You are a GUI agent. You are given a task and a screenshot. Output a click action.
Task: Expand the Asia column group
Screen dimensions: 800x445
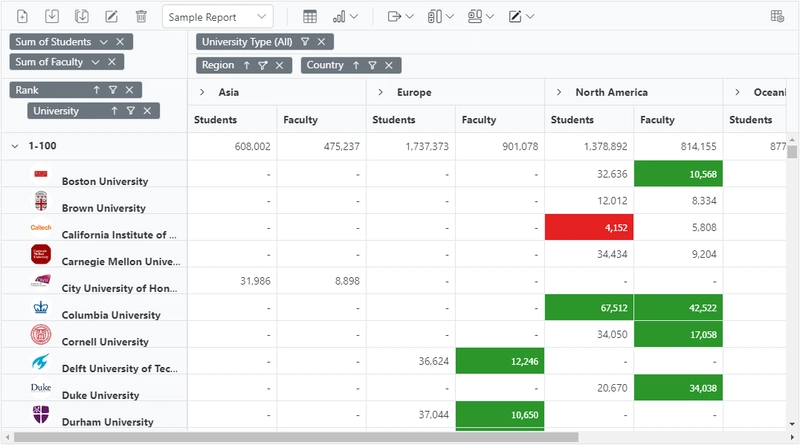tap(202, 92)
